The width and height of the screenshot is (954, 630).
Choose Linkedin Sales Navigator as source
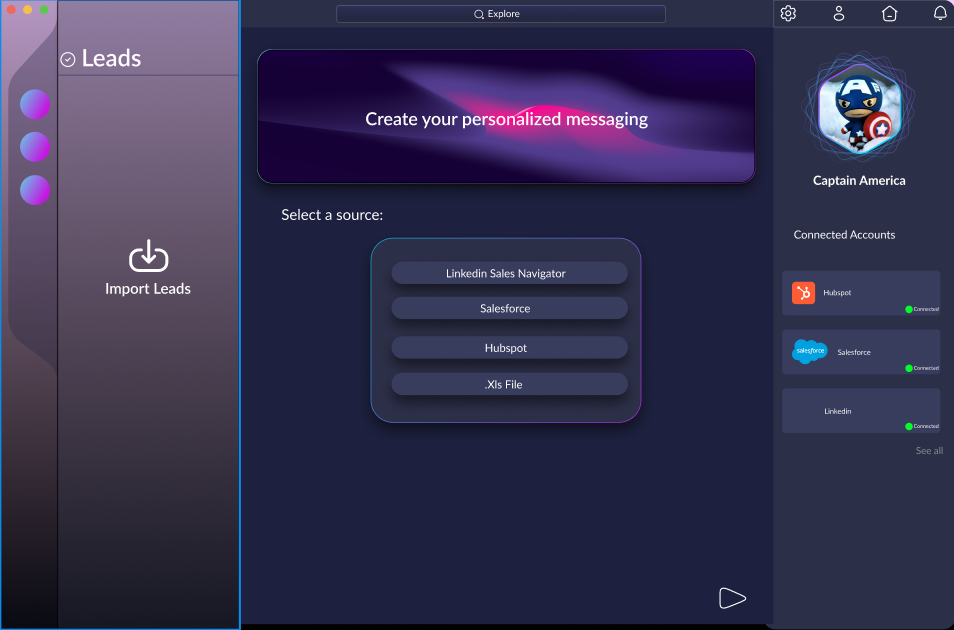(x=509, y=273)
